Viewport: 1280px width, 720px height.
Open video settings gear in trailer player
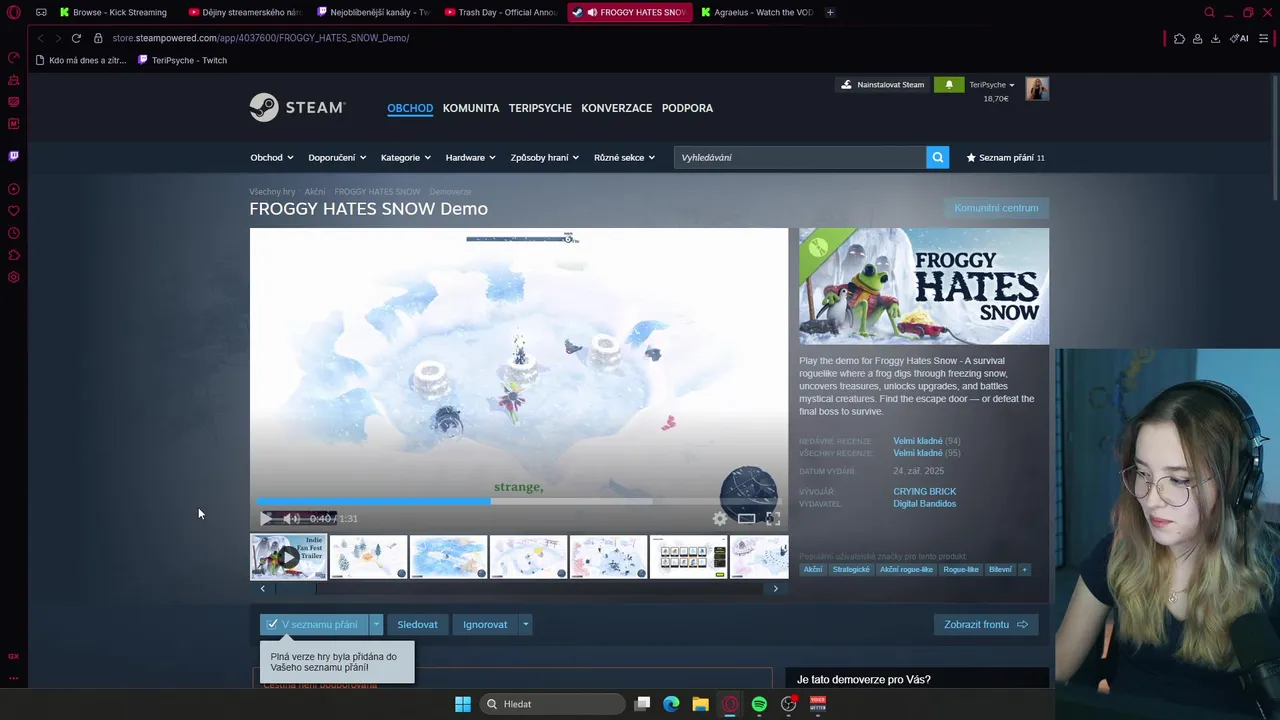point(720,518)
